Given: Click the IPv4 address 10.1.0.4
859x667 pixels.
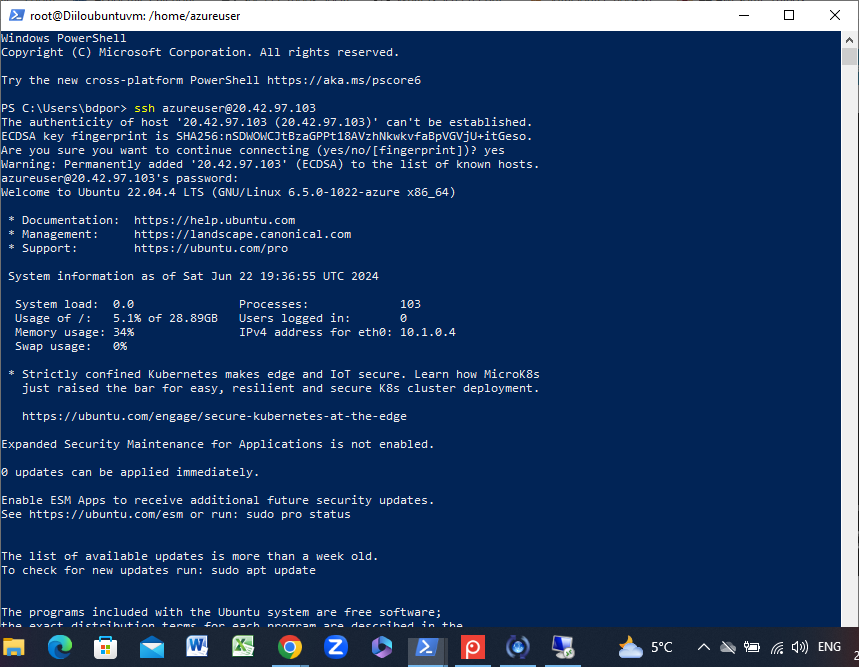Looking at the screenshot, I should (x=428, y=332).
